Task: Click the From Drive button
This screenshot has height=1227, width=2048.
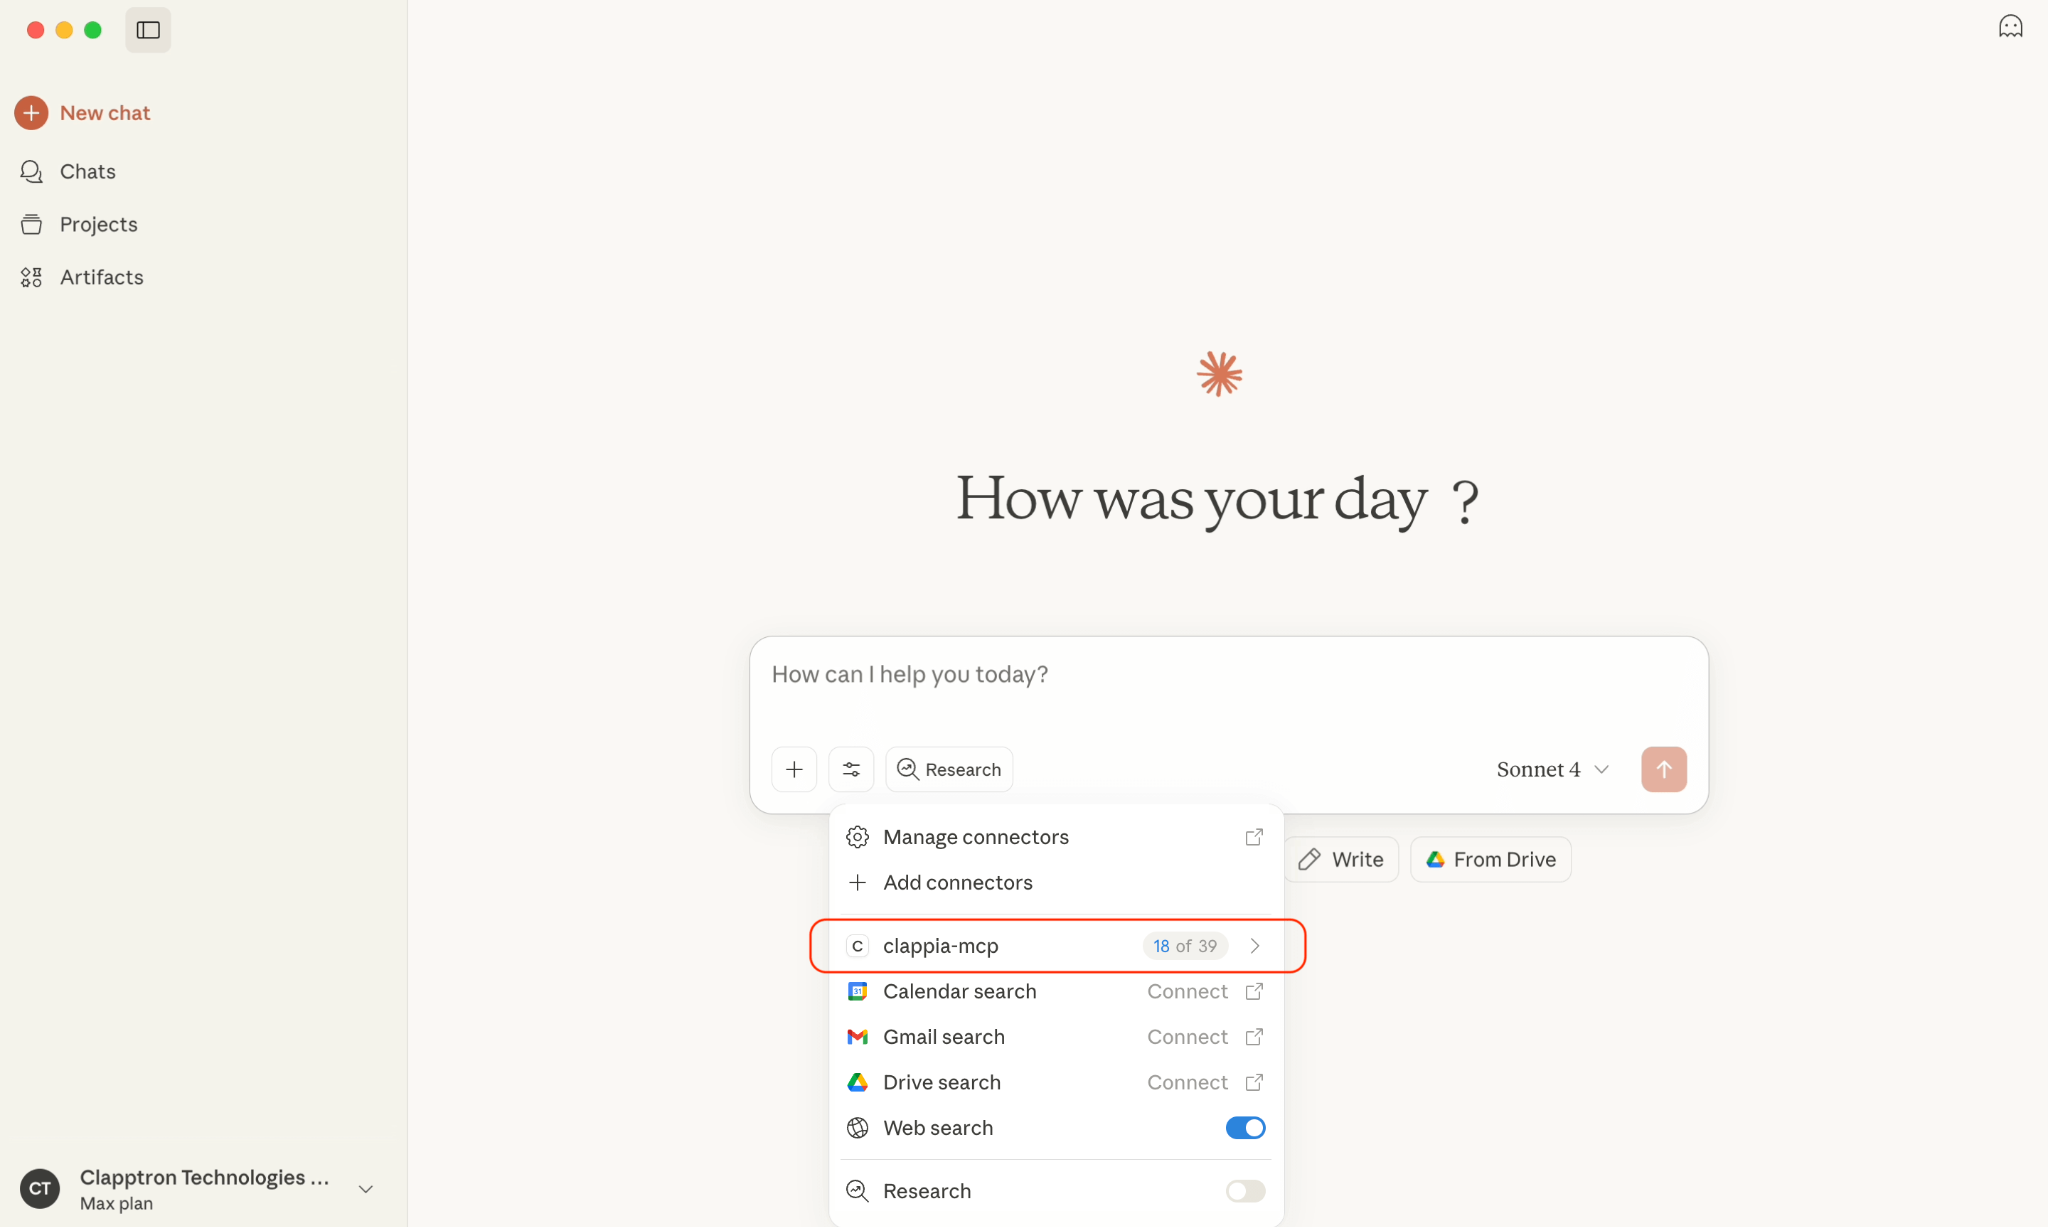Action: pos(1490,860)
